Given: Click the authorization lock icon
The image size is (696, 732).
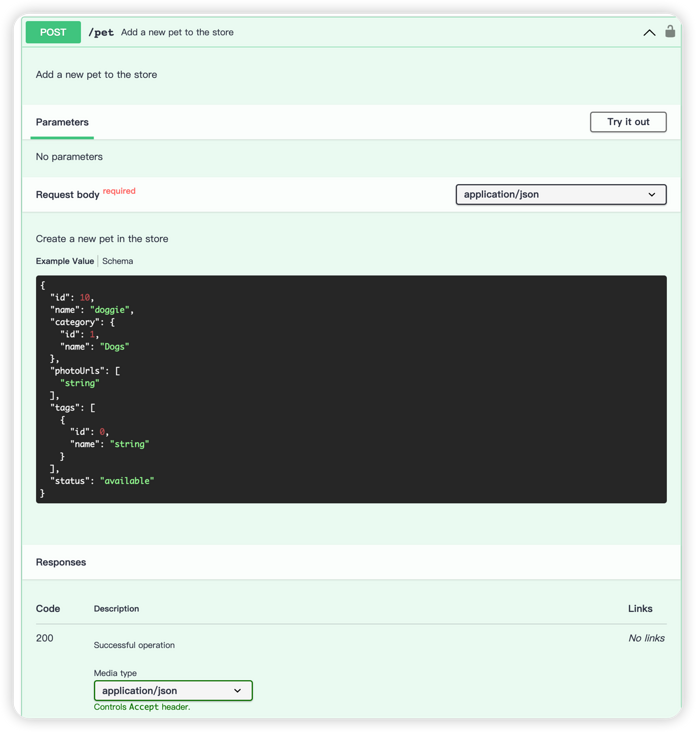Looking at the screenshot, I should click(670, 32).
